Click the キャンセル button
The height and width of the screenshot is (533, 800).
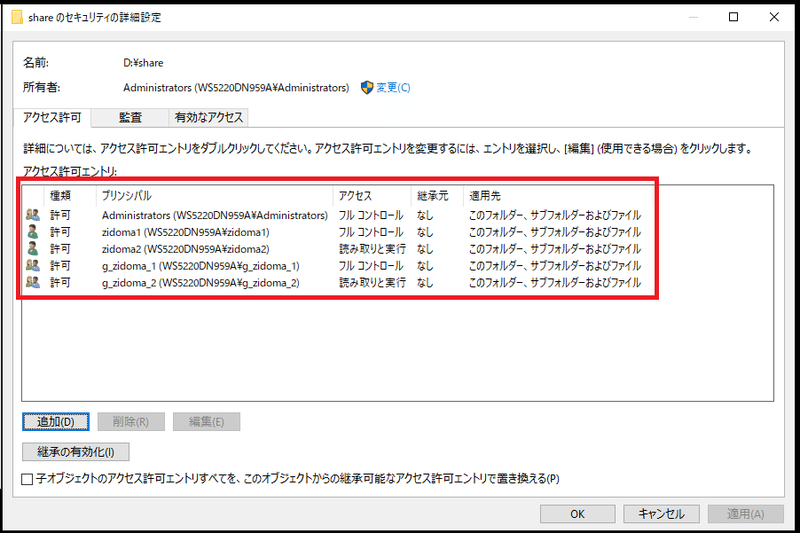661,514
